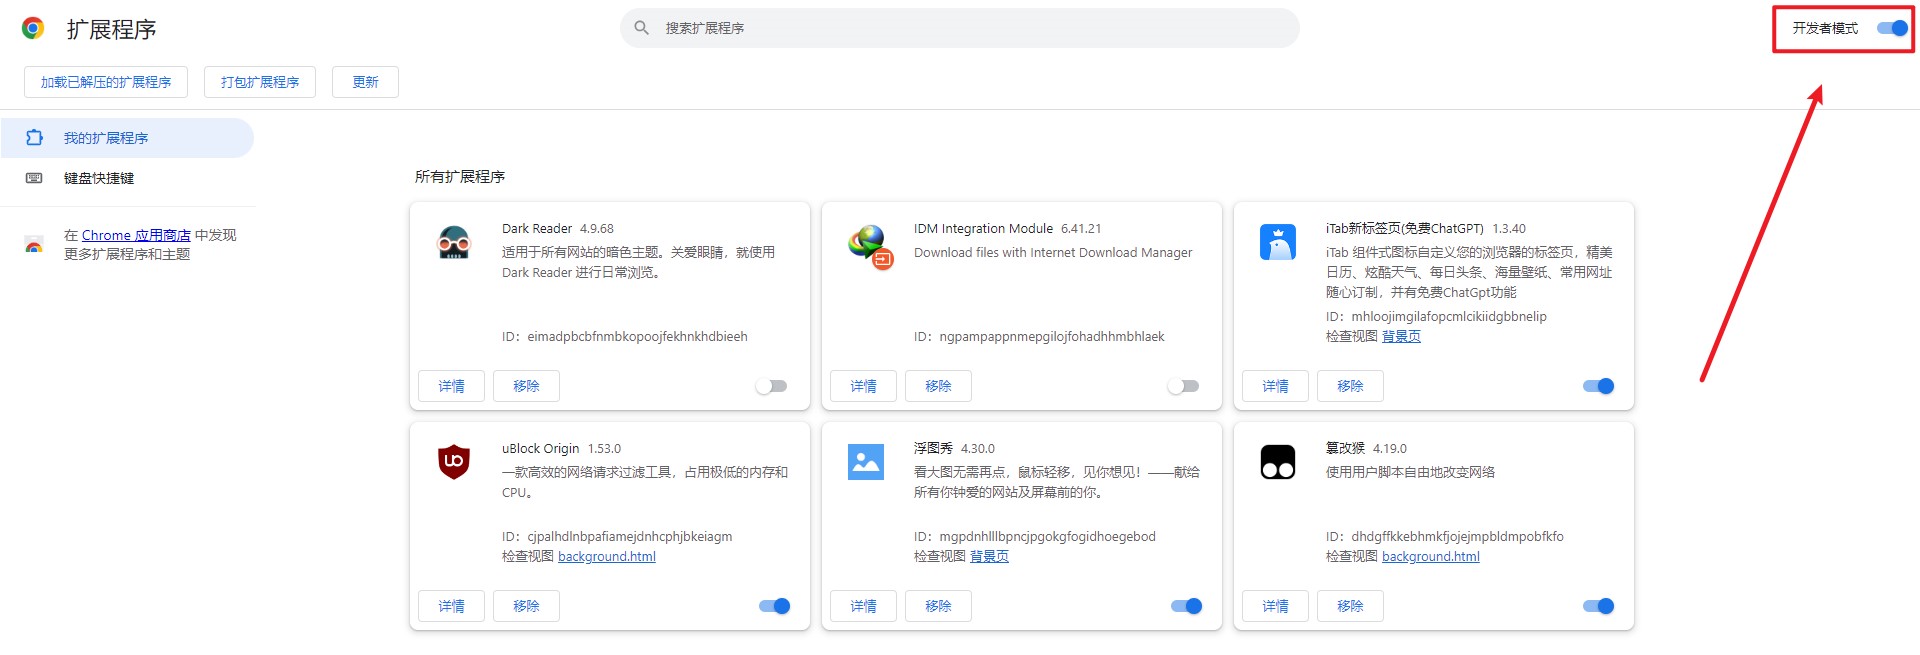Open uBlock Origin background.html inspect link

[x=607, y=557]
